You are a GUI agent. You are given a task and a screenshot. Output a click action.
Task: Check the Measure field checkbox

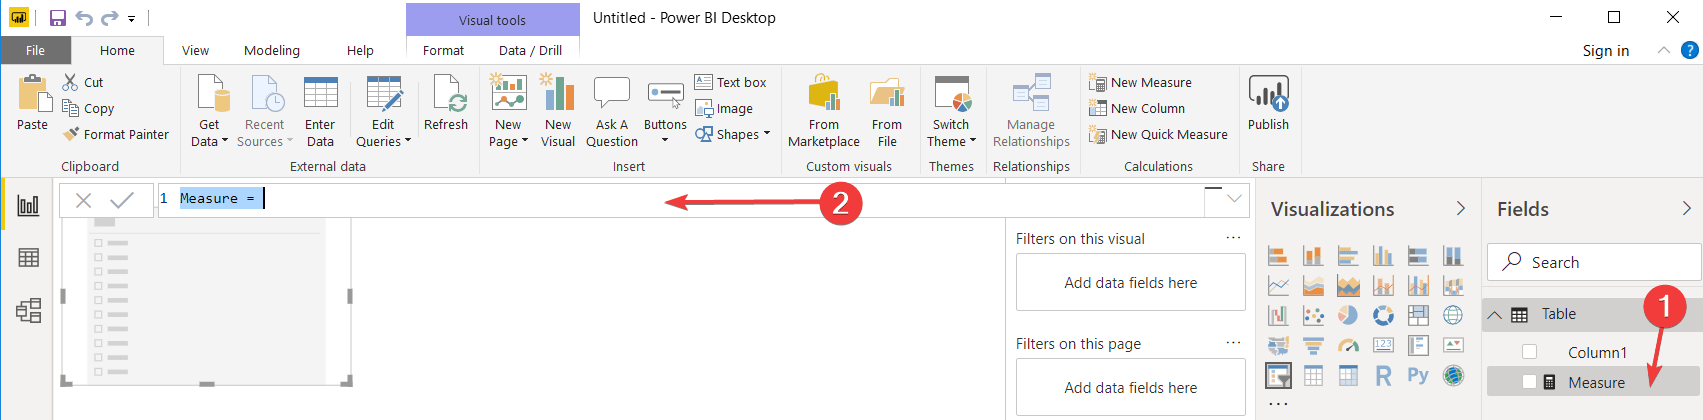coord(1529,382)
